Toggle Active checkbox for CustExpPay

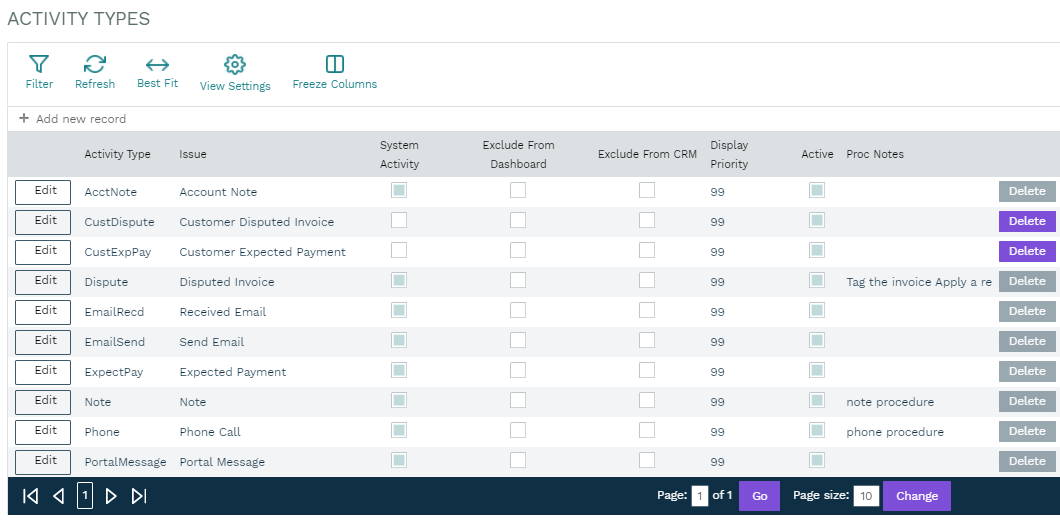pyautogui.click(x=817, y=250)
